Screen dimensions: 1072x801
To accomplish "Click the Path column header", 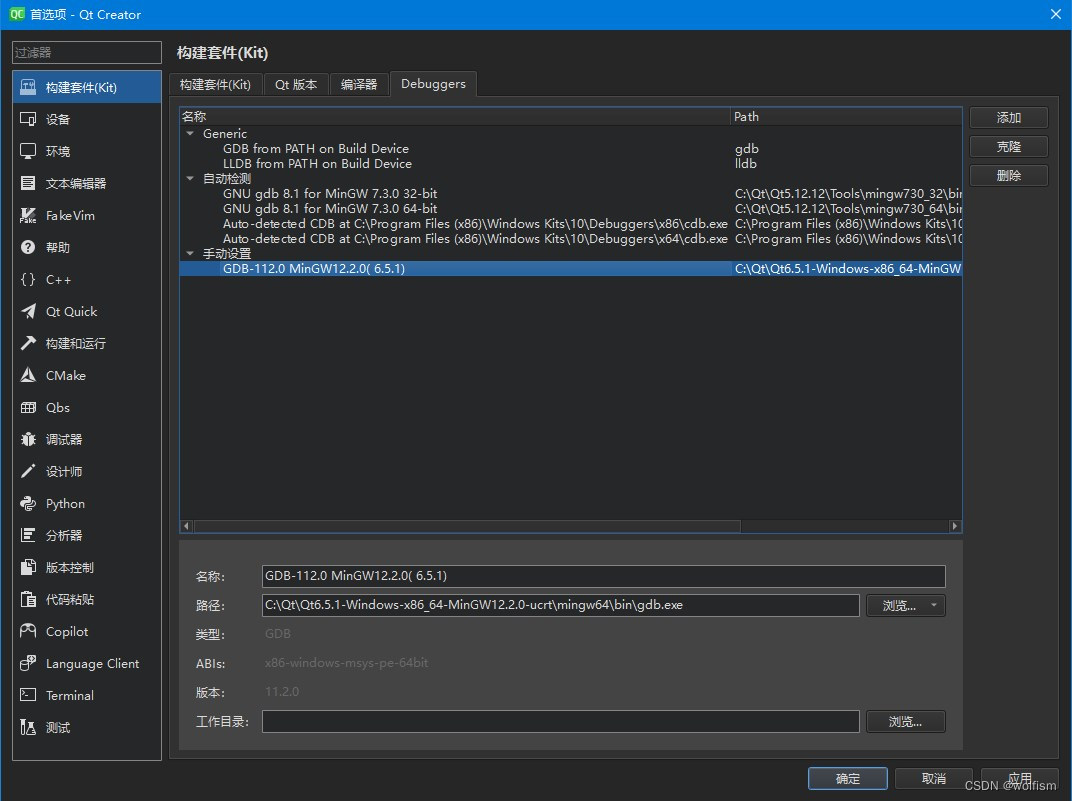I will pos(846,117).
